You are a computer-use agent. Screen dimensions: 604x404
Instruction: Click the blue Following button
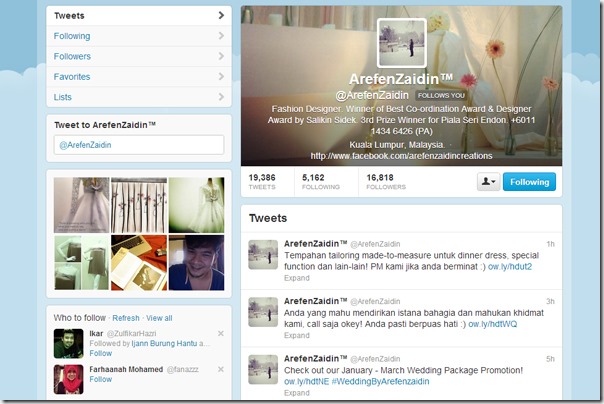pos(529,181)
